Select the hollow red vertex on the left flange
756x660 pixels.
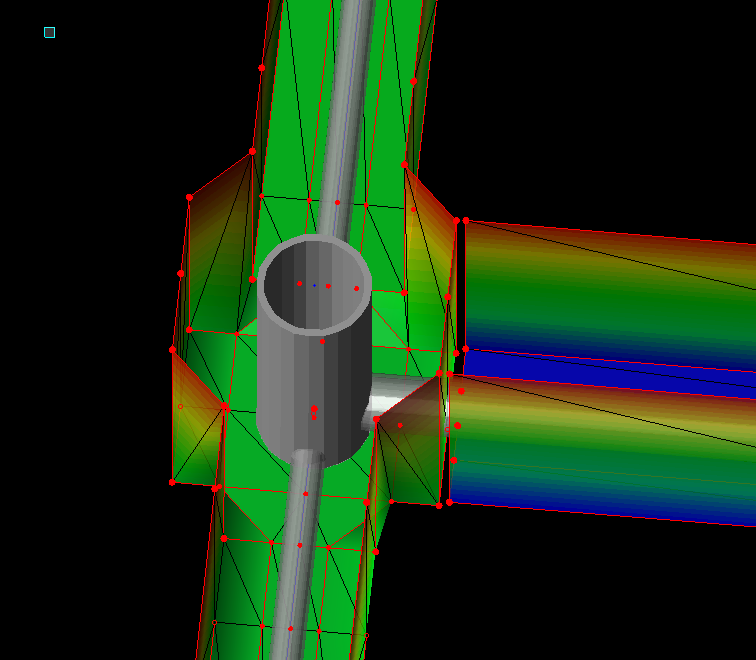click(180, 406)
